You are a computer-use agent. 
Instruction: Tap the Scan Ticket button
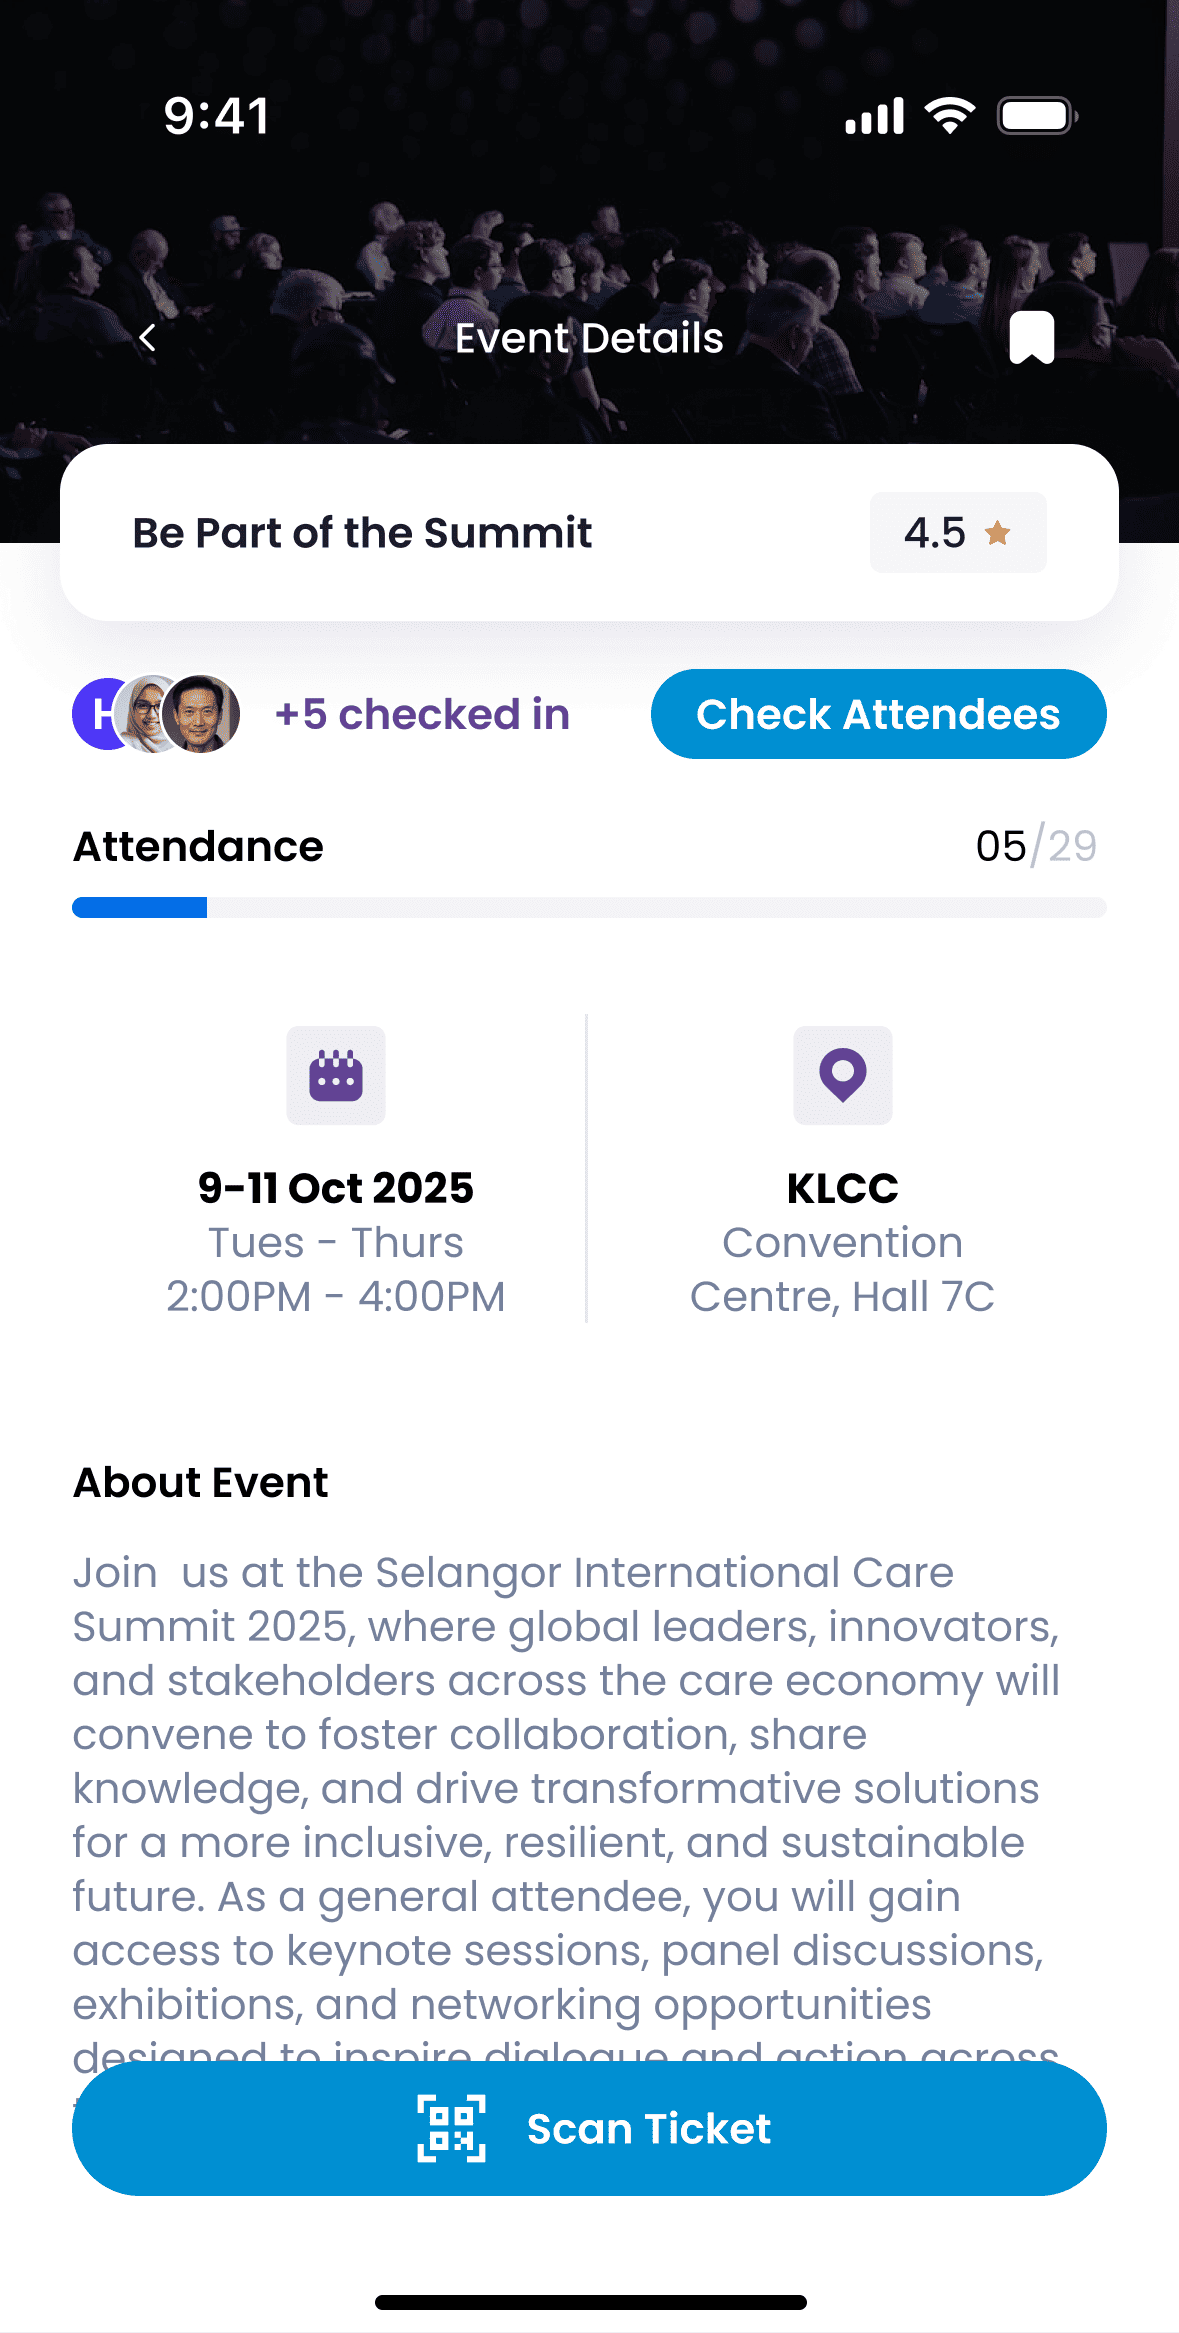click(x=589, y=2127)
